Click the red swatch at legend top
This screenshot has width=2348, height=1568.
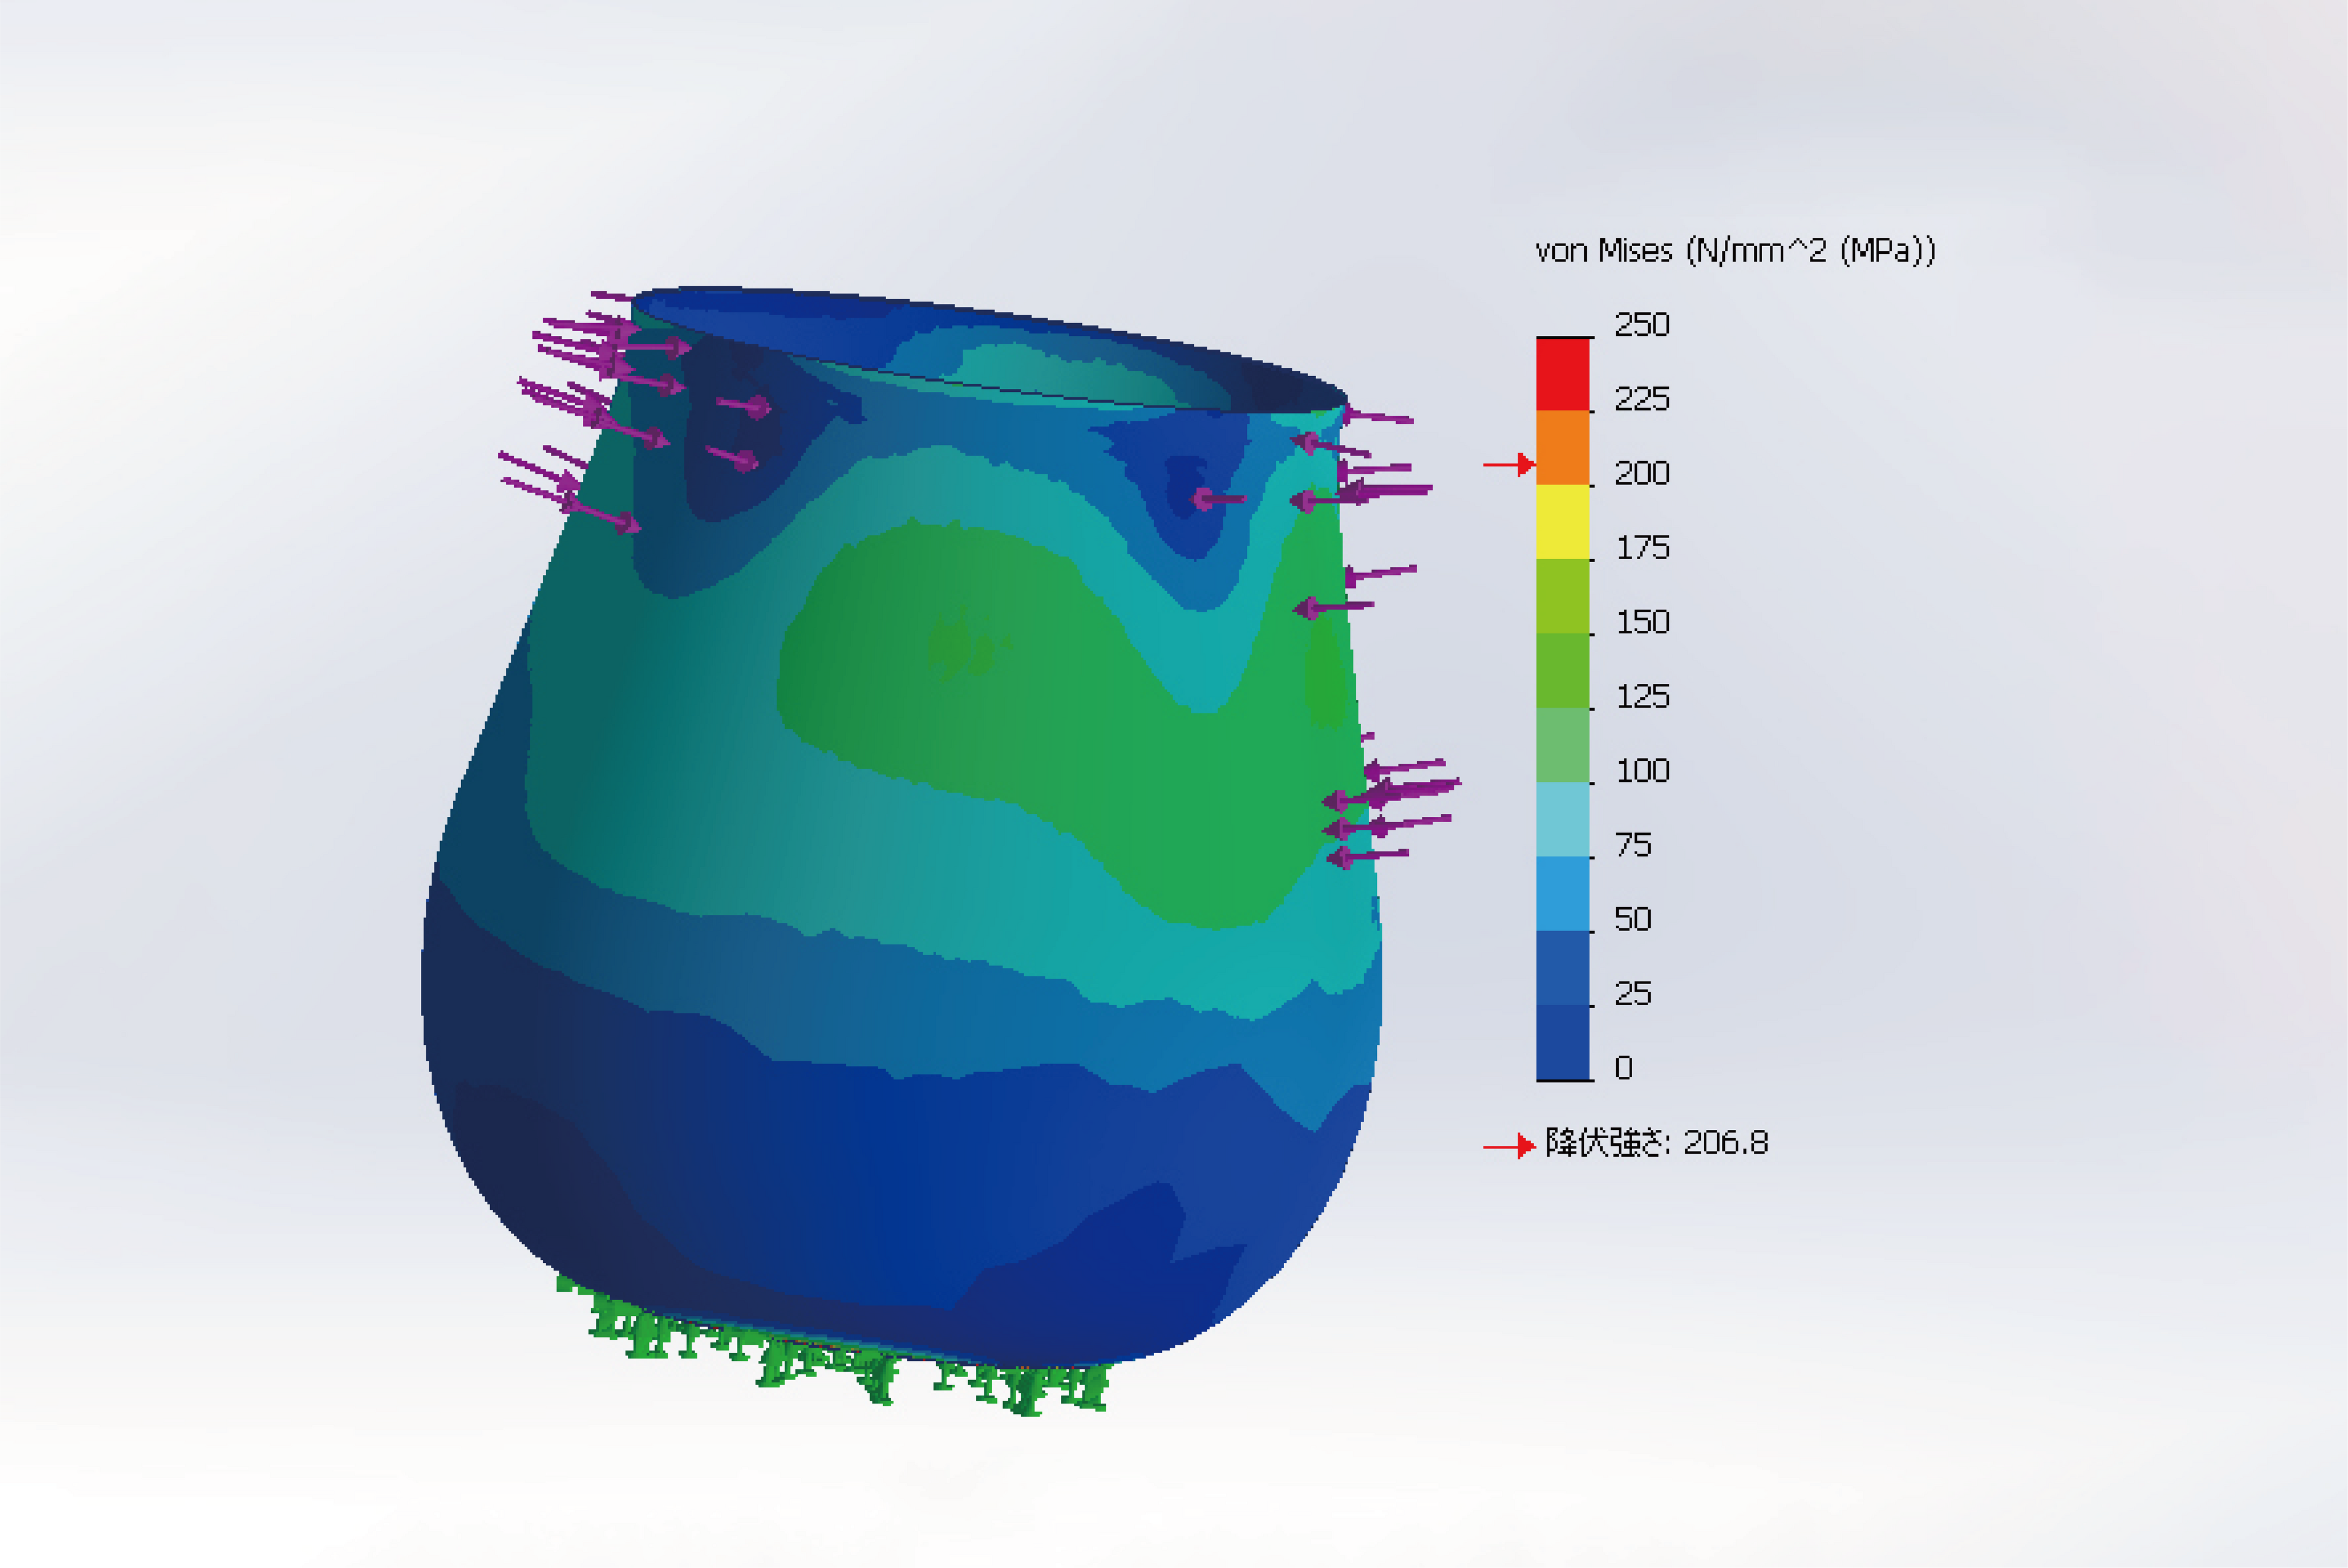1562,374
